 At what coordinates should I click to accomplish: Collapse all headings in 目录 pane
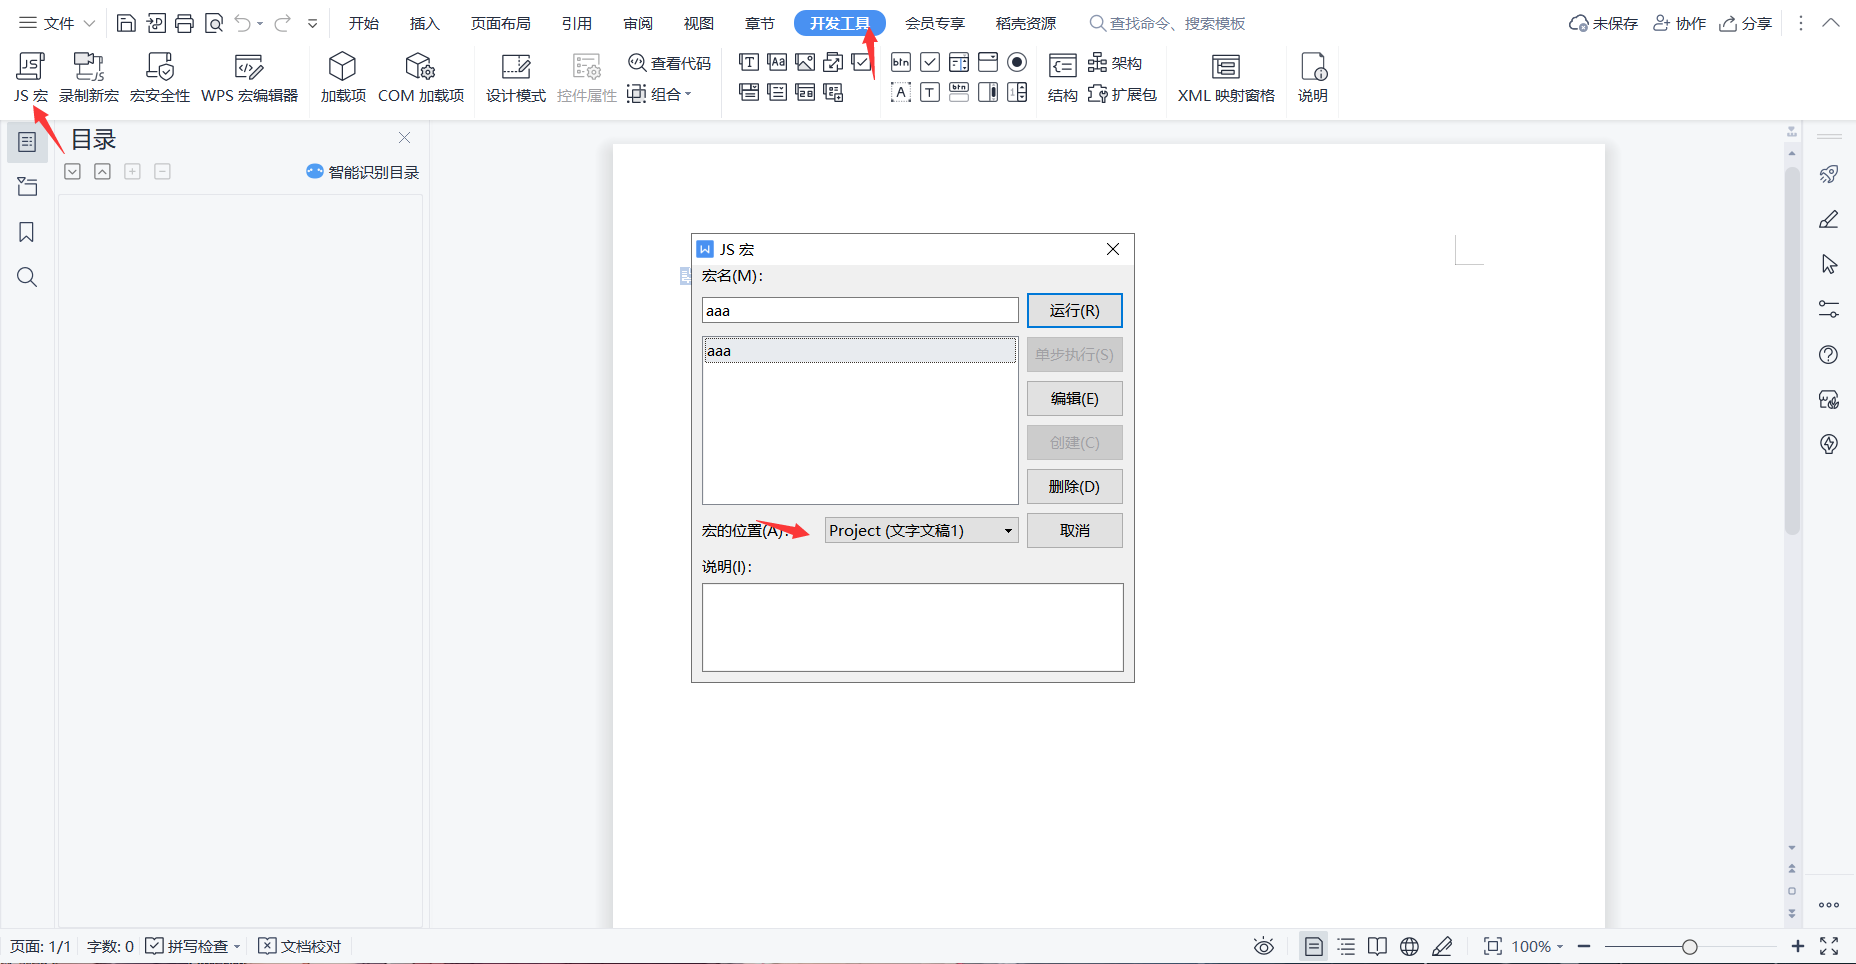click(102, 172)
